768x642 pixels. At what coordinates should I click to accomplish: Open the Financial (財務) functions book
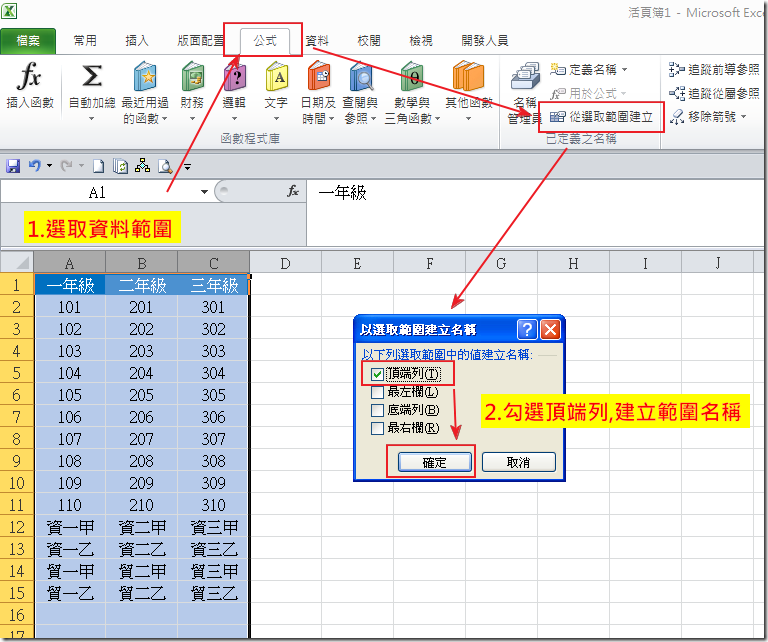(x=192, y=77)
